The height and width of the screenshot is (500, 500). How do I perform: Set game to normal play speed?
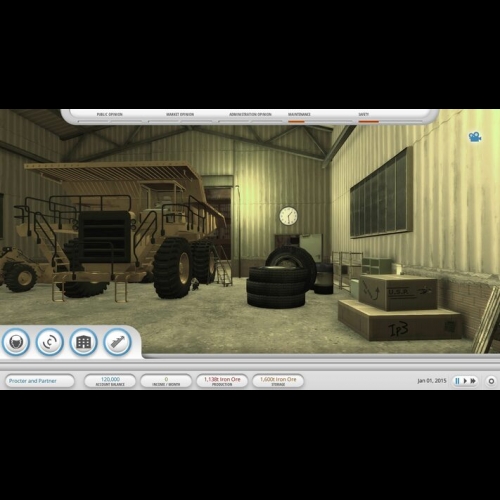465,381
